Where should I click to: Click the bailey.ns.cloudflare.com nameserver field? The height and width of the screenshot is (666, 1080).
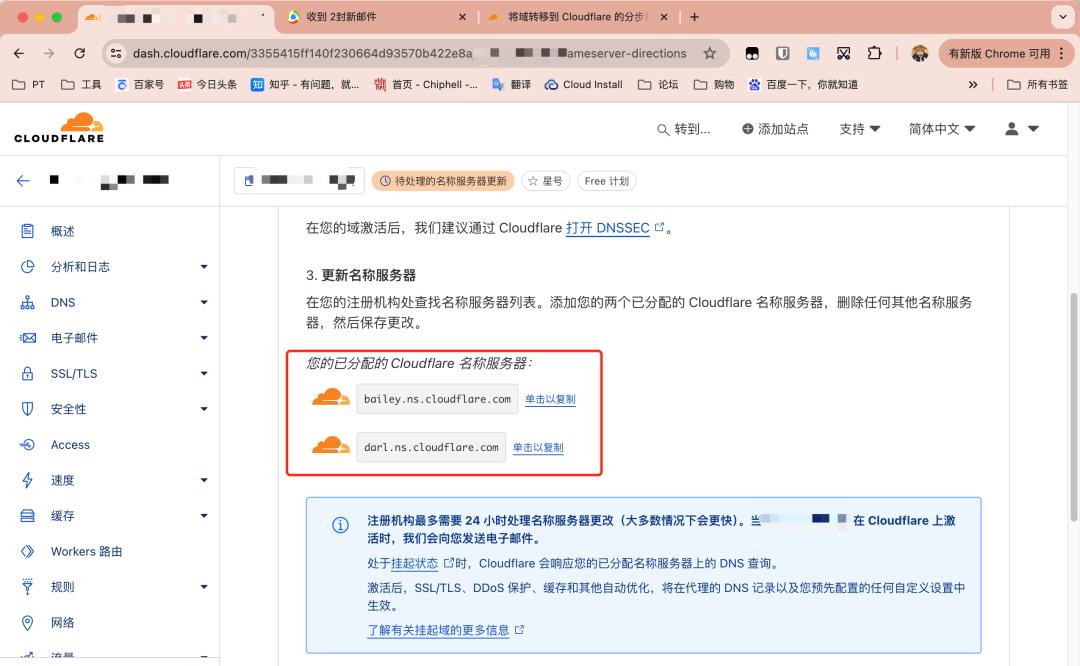[437, 399]
